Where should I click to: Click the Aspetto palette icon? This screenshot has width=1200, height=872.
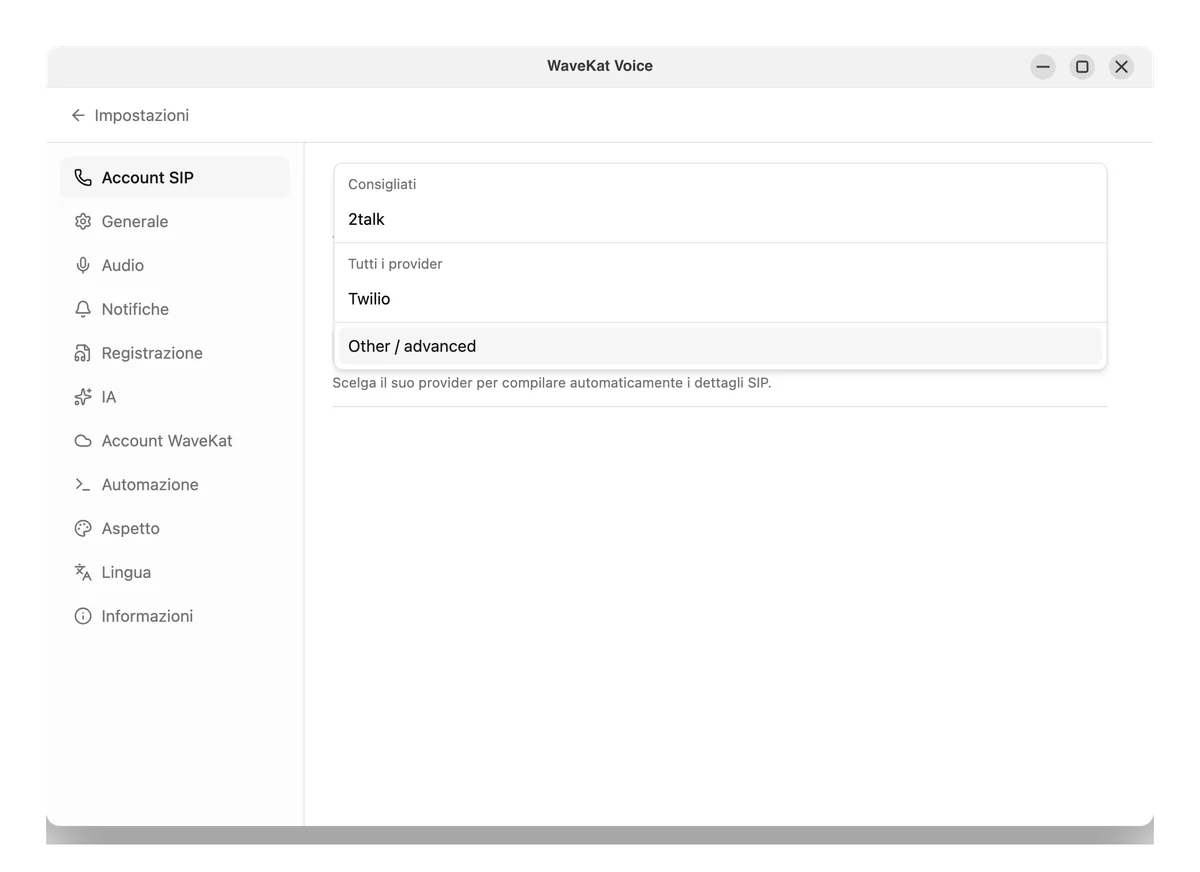coord(83,528)
